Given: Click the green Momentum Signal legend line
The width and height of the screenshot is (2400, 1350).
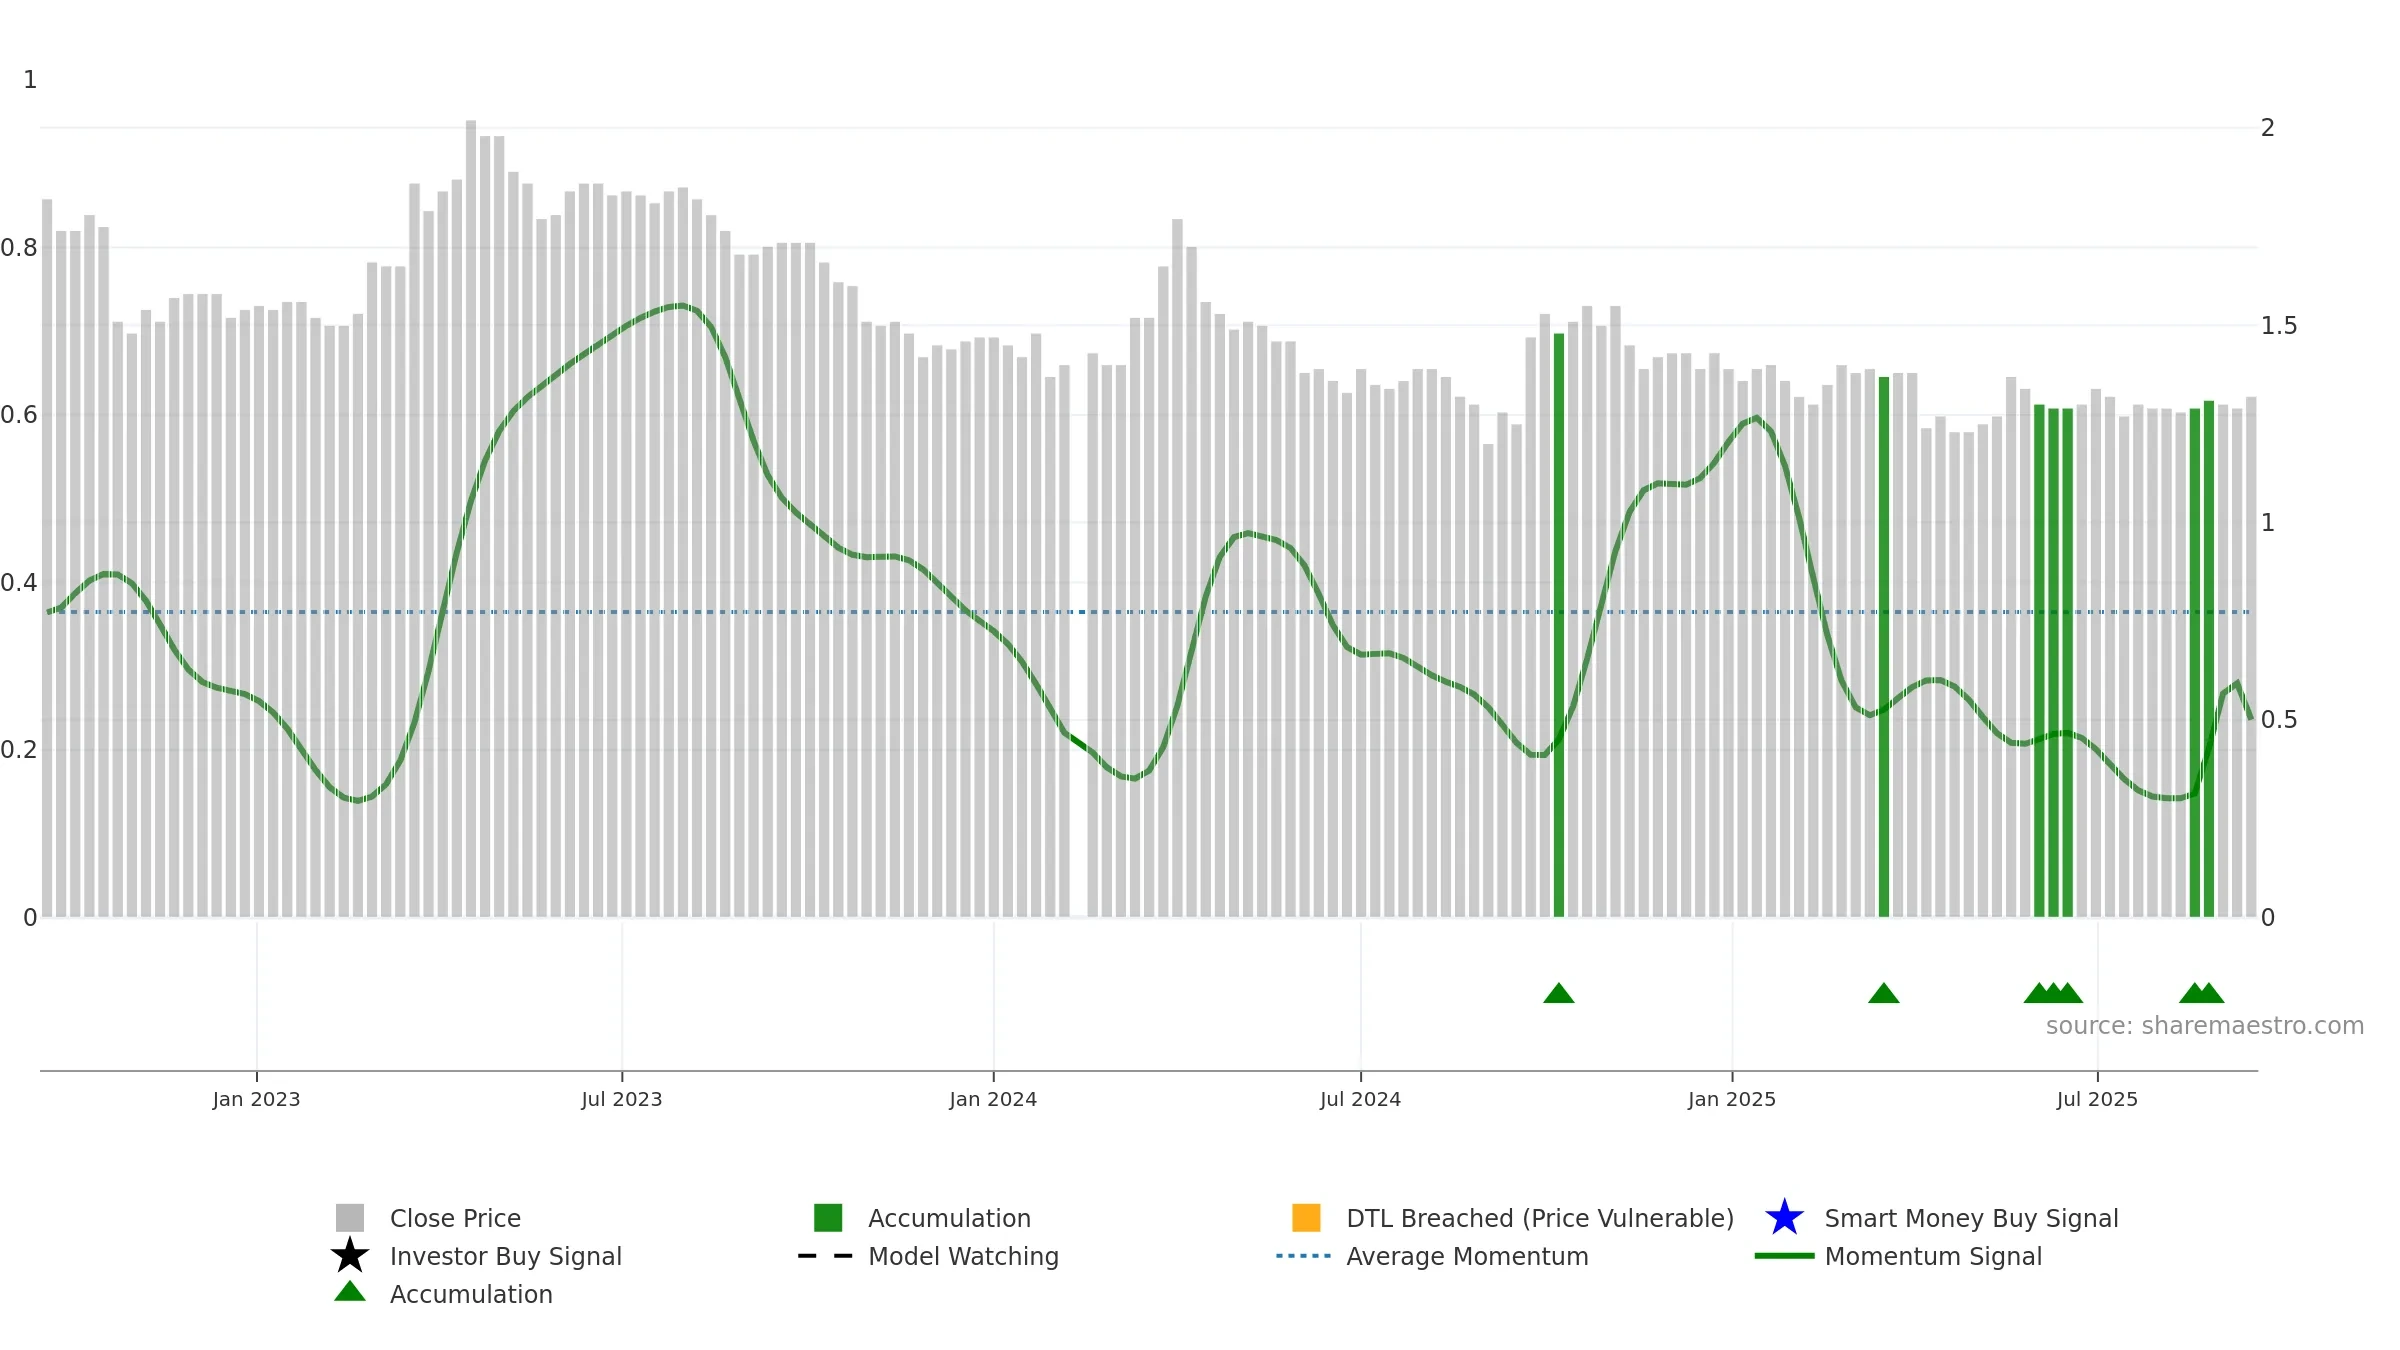Looking at the screenshot, I should pos(1784,1256).
